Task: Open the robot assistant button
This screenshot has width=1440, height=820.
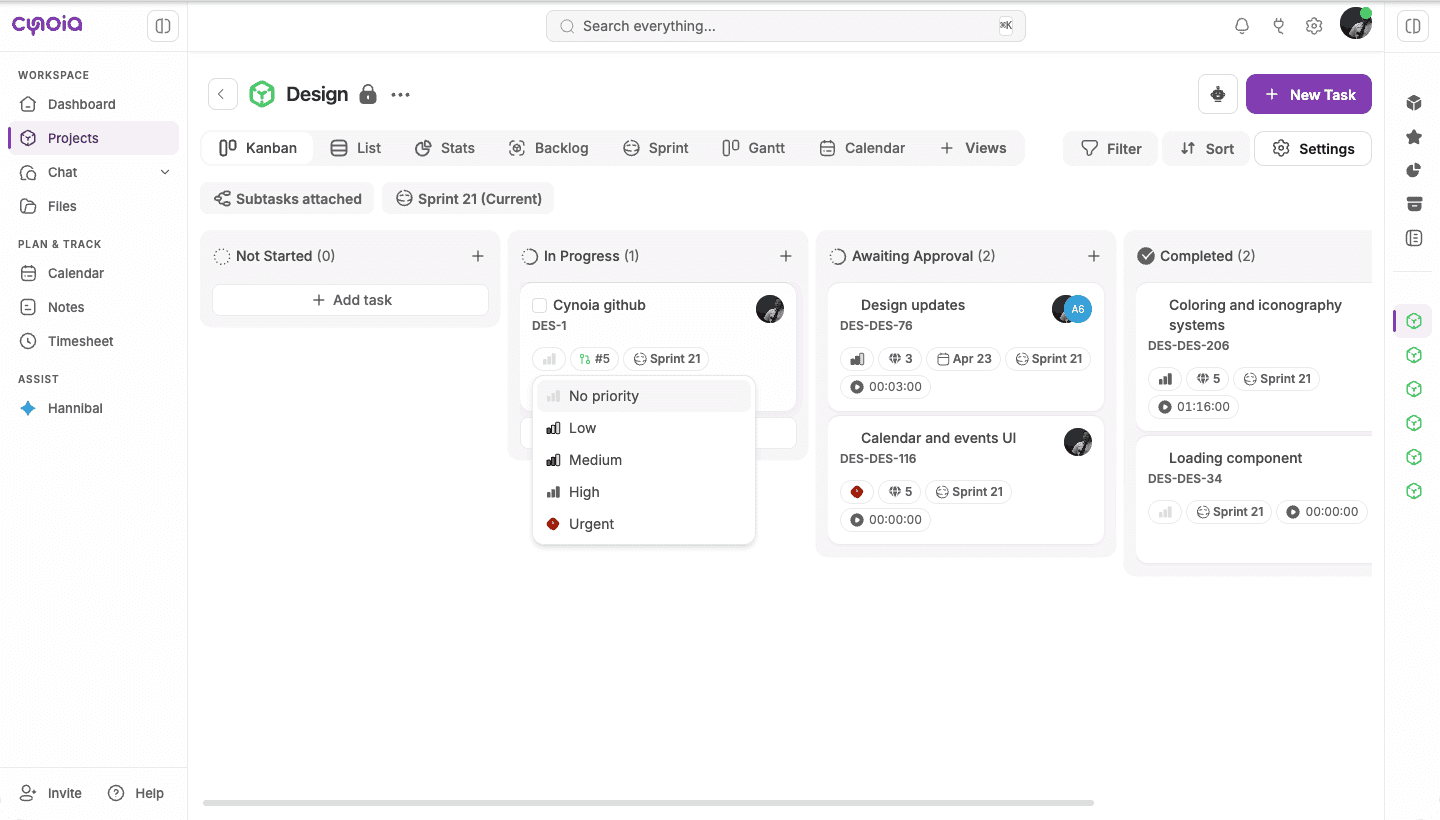Action: tap(1218, 94)
